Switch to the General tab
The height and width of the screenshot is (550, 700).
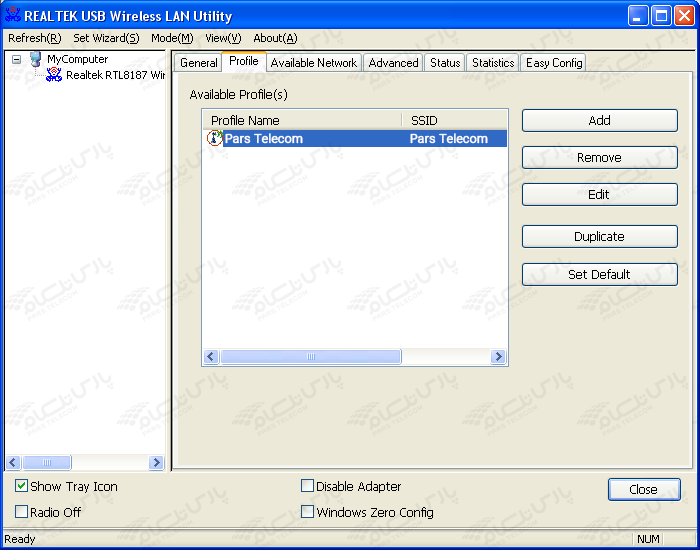[199, 63]
